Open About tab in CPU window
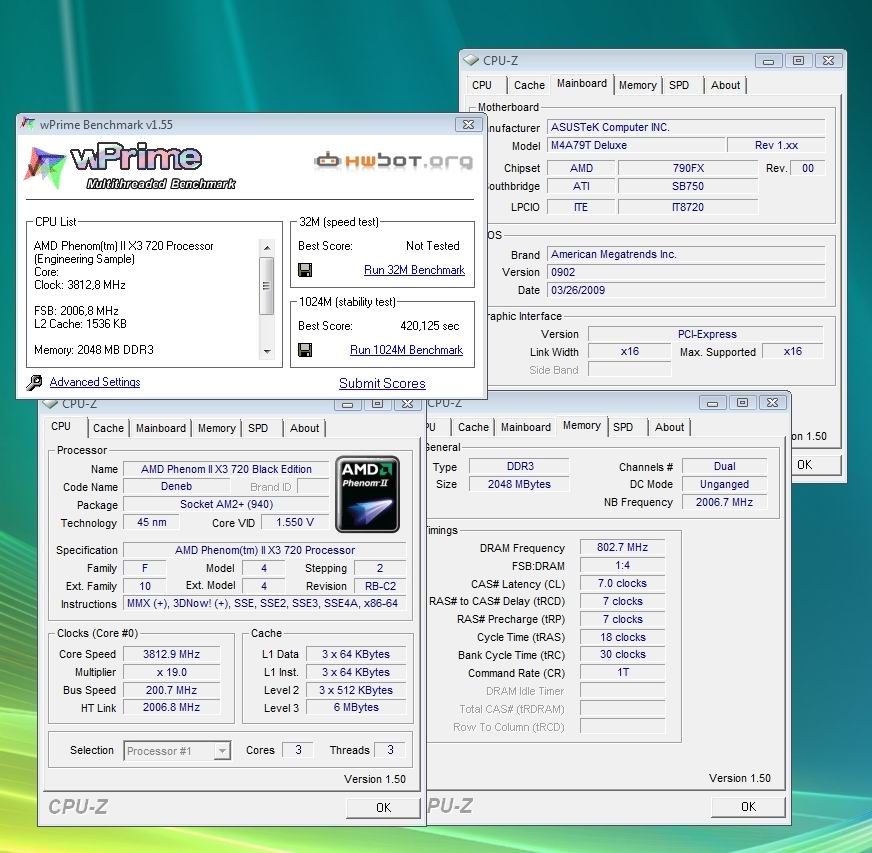 tap(305, 428)
